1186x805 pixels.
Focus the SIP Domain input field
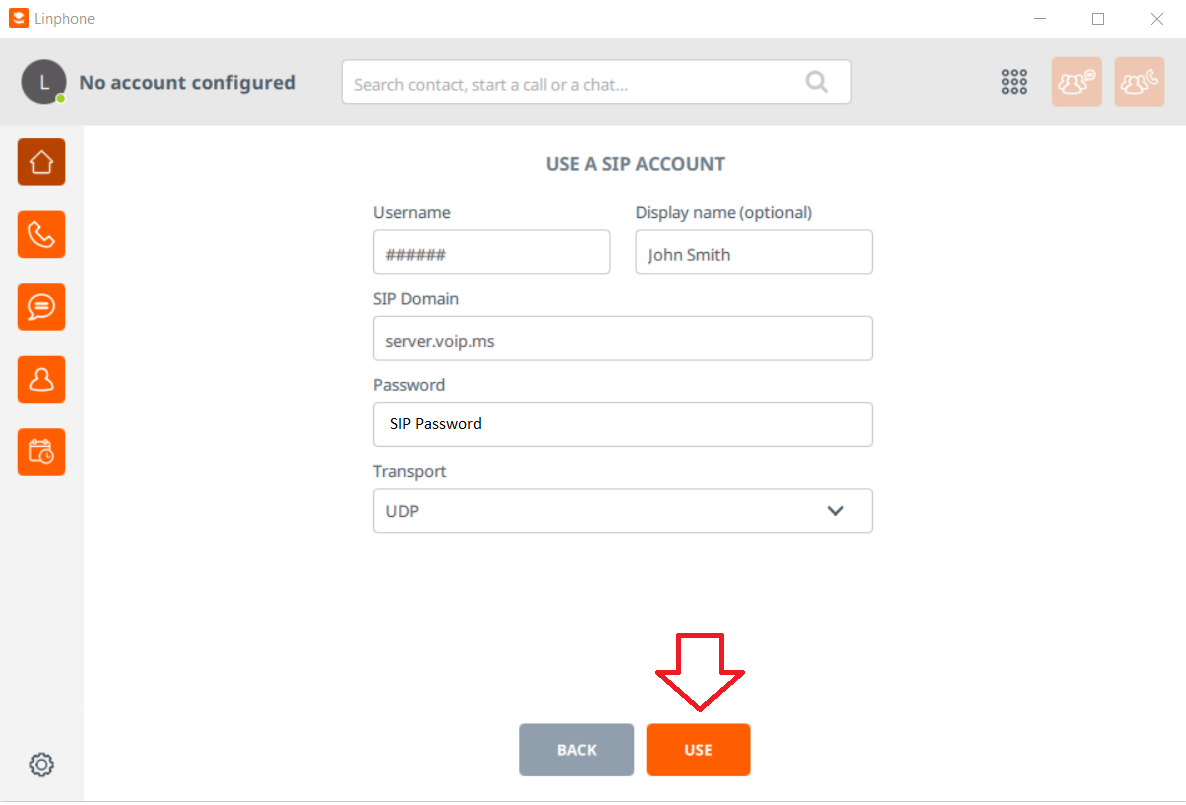coord(622,338)
